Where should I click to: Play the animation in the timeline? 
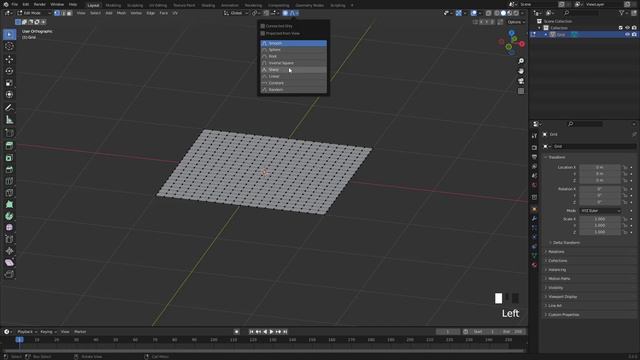click(x=271, y=332)
